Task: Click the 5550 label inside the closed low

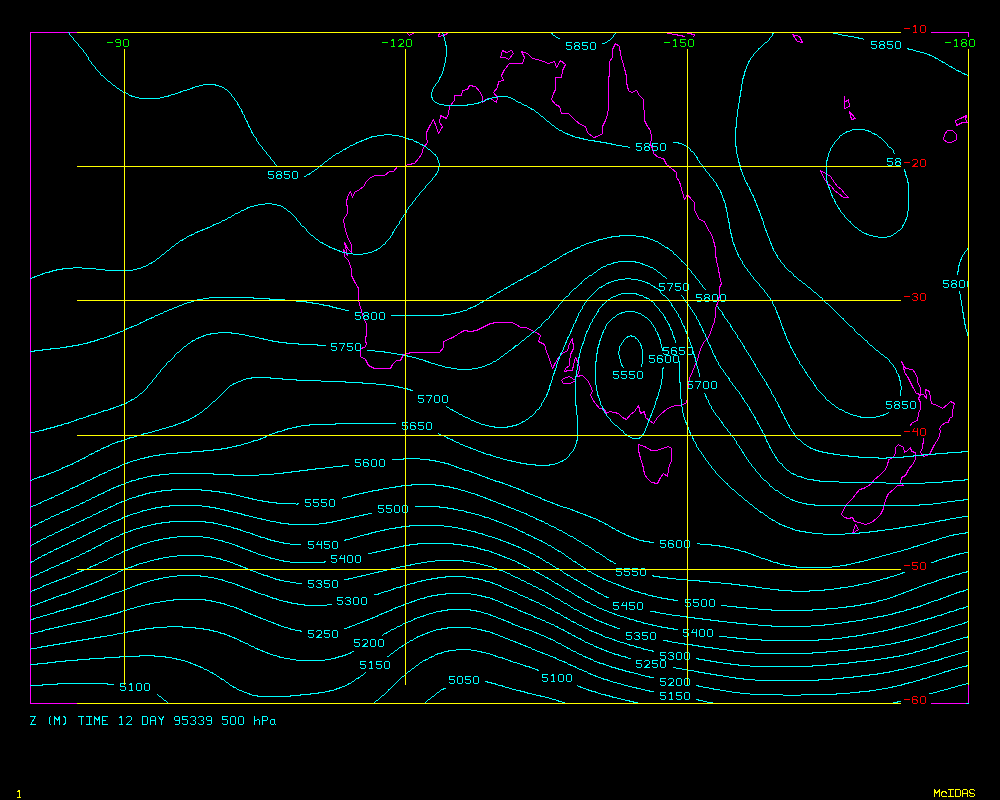Action: 628,375
